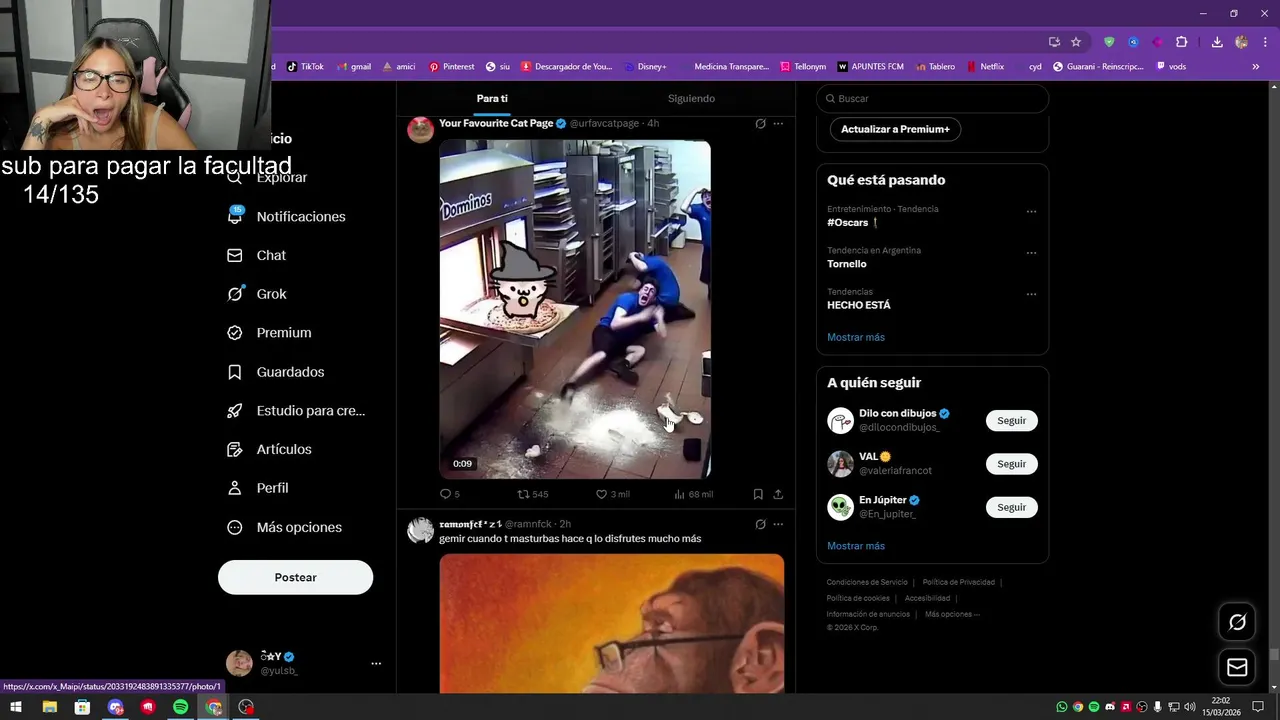Repost the Cat Page post
Image resolution: width=1280 pixels, height=720 pixels.
coord(532,494)
